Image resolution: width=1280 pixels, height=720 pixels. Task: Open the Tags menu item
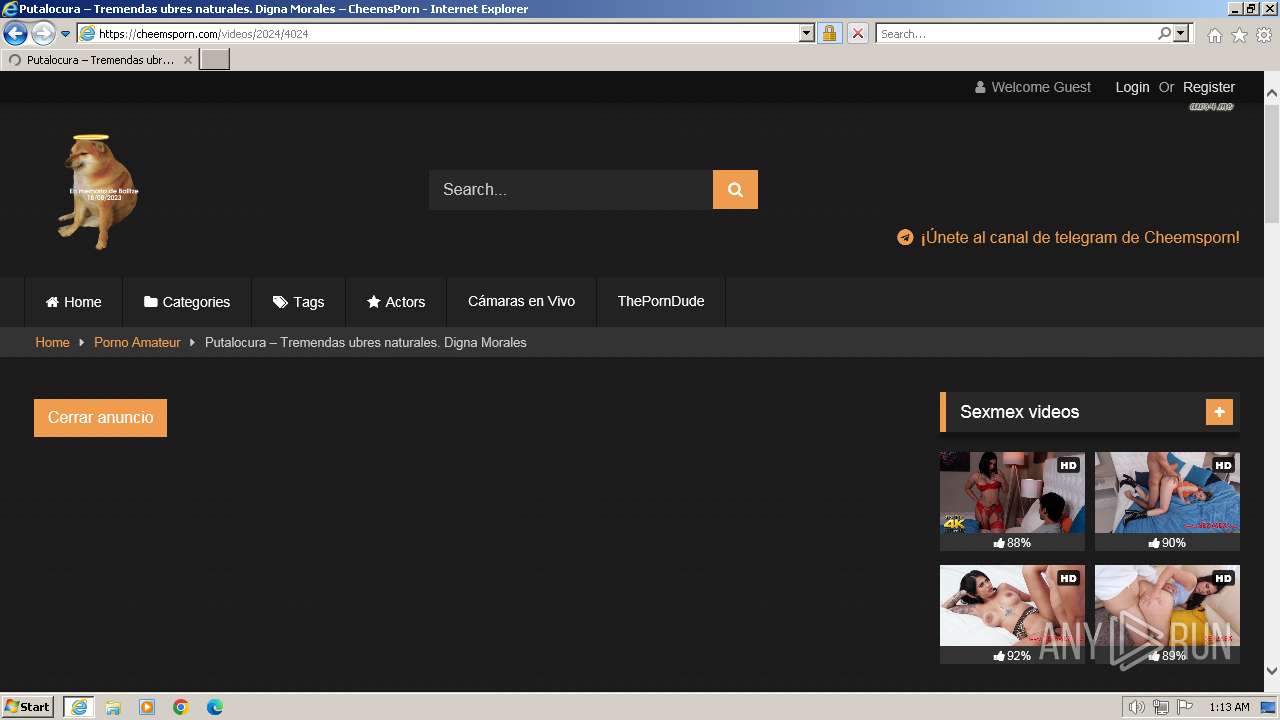click(x=298, y=302)
